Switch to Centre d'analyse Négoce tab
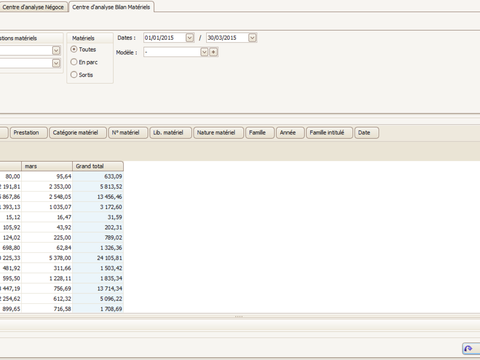Image resolution: width=480 pixels, height=360 pixels. point(33,7)
